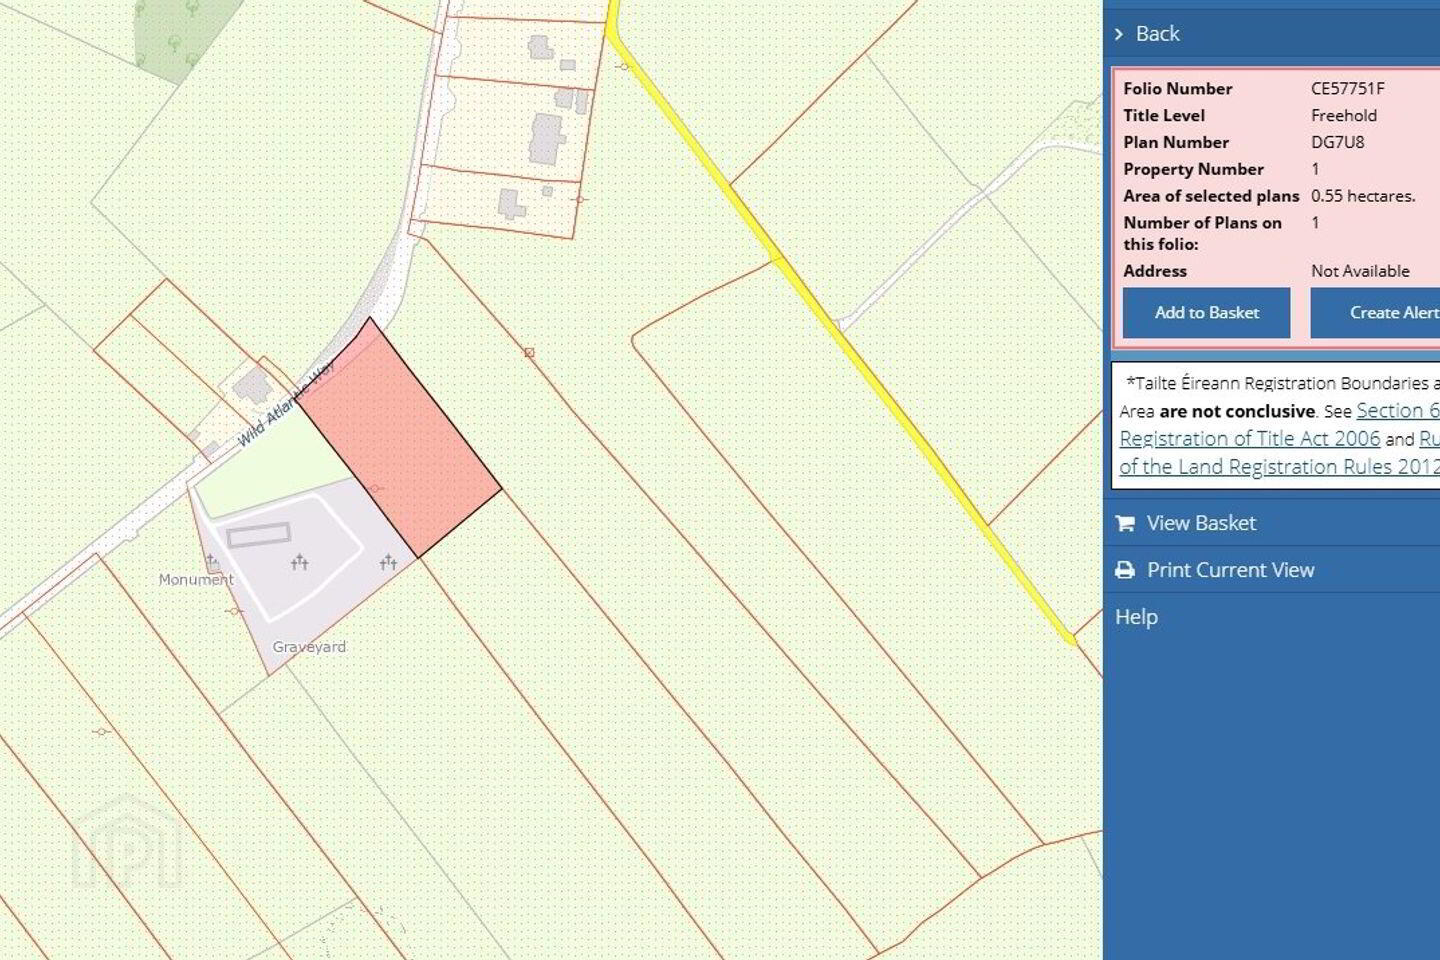This screenshot has height=960, width=1440.
Task: Click the Wild Atlantic Way road label
Action: click(x=285, y=404)
